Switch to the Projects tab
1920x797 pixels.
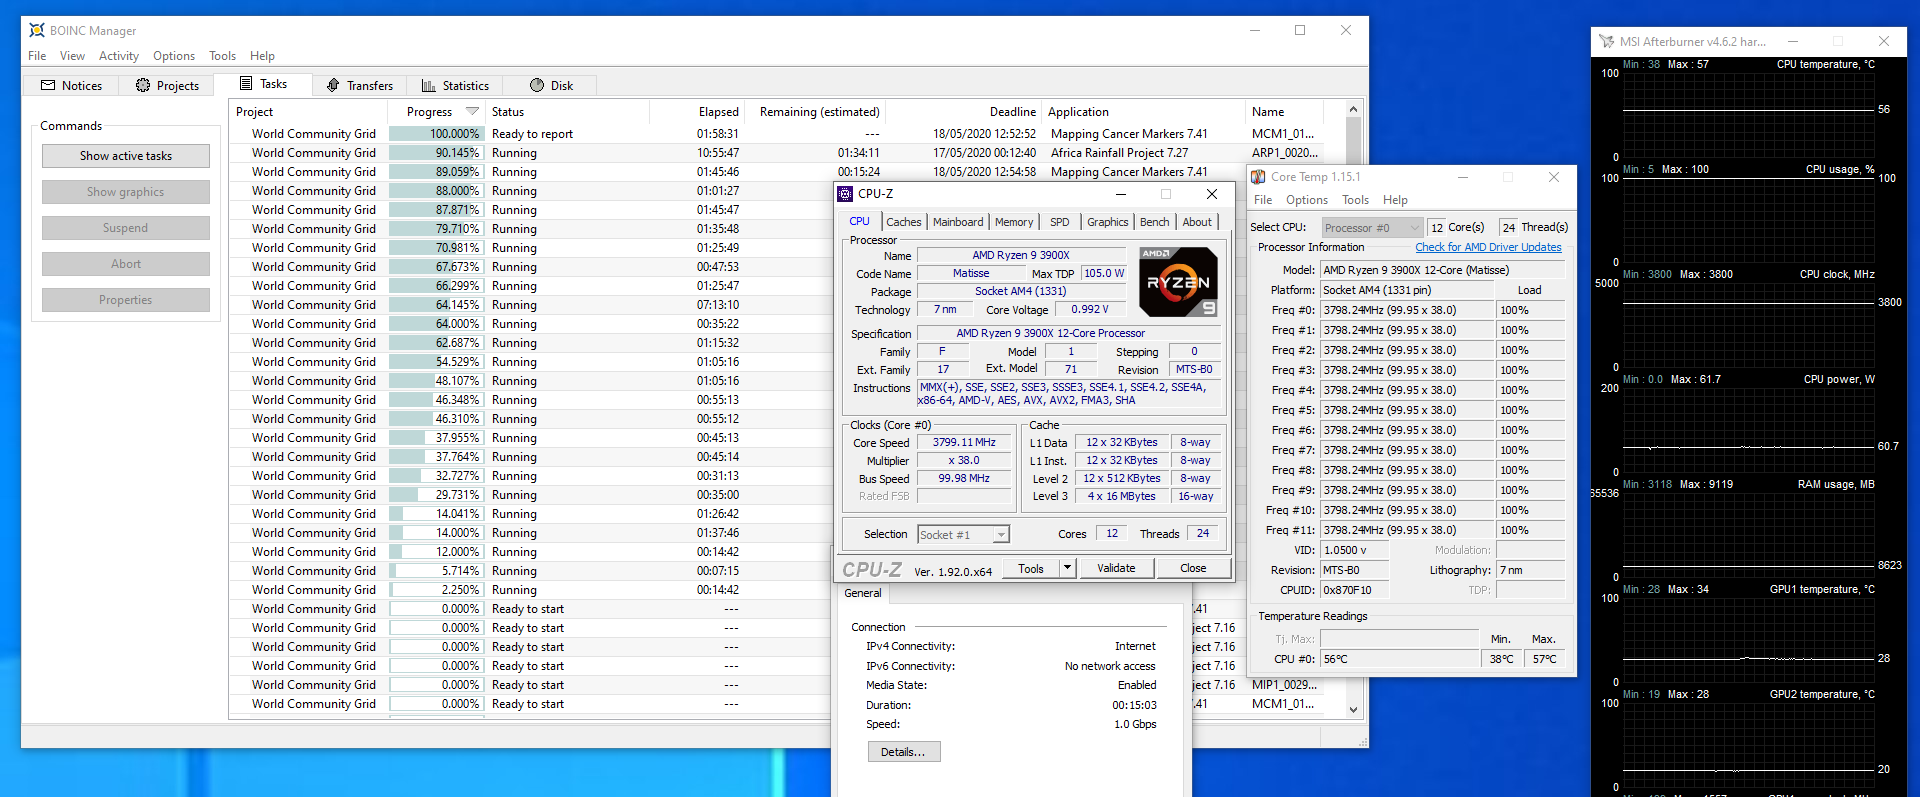pyautogui.click(x=167, y=86)
